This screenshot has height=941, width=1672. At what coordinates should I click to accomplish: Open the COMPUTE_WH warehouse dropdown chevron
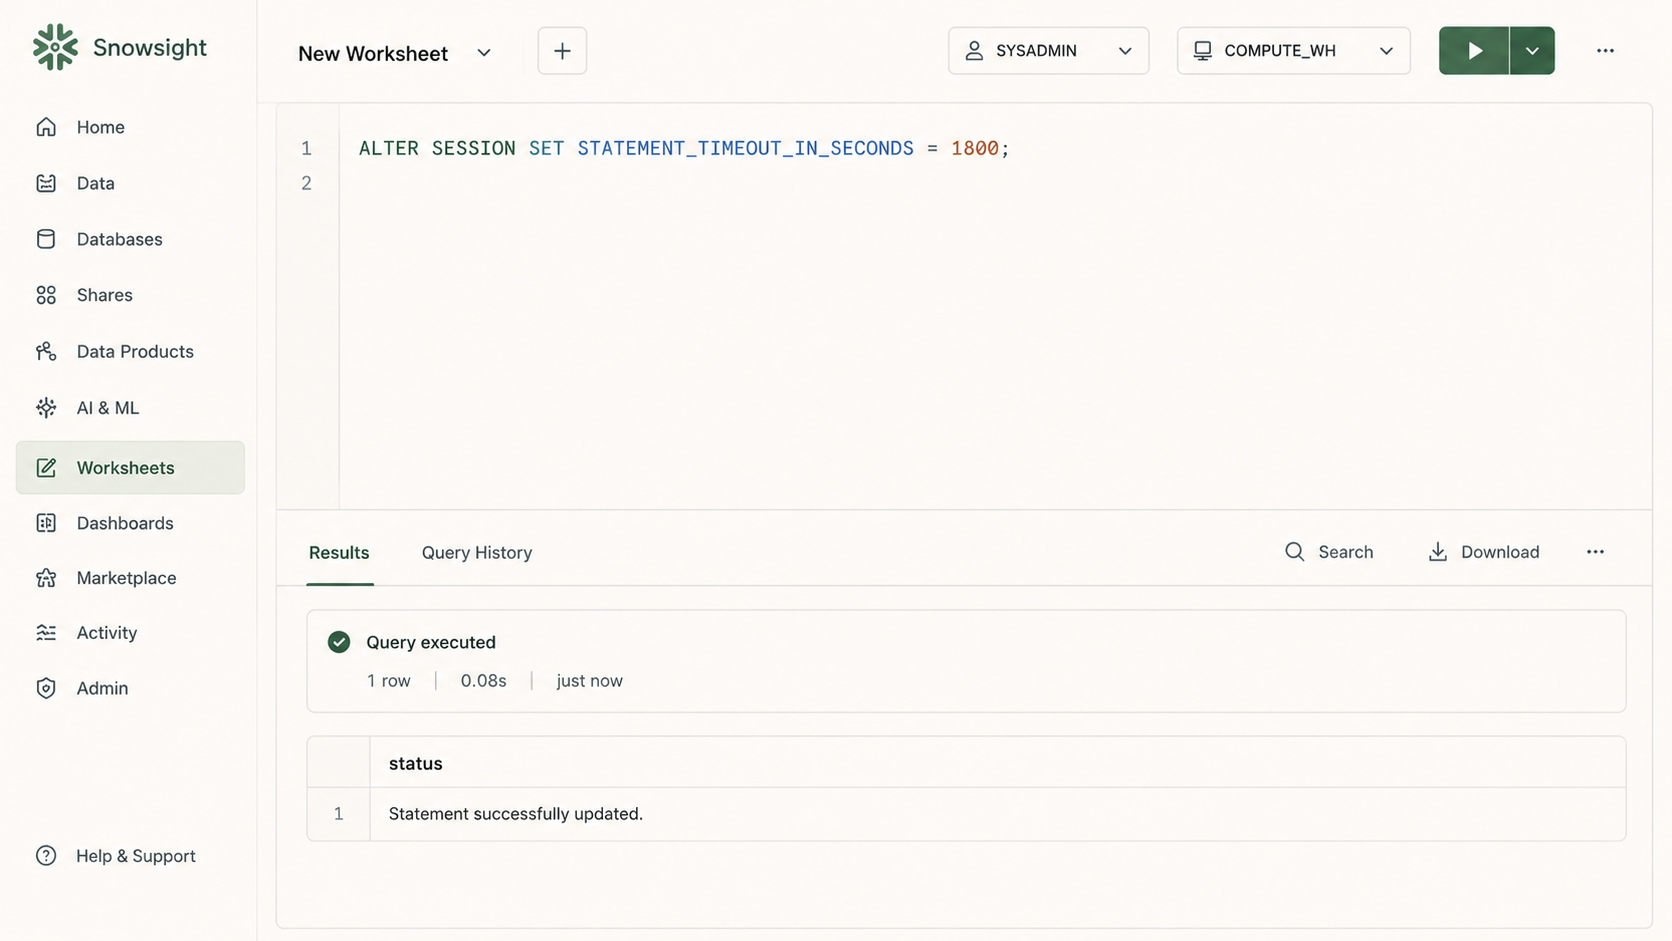(x=1386, y=51)
